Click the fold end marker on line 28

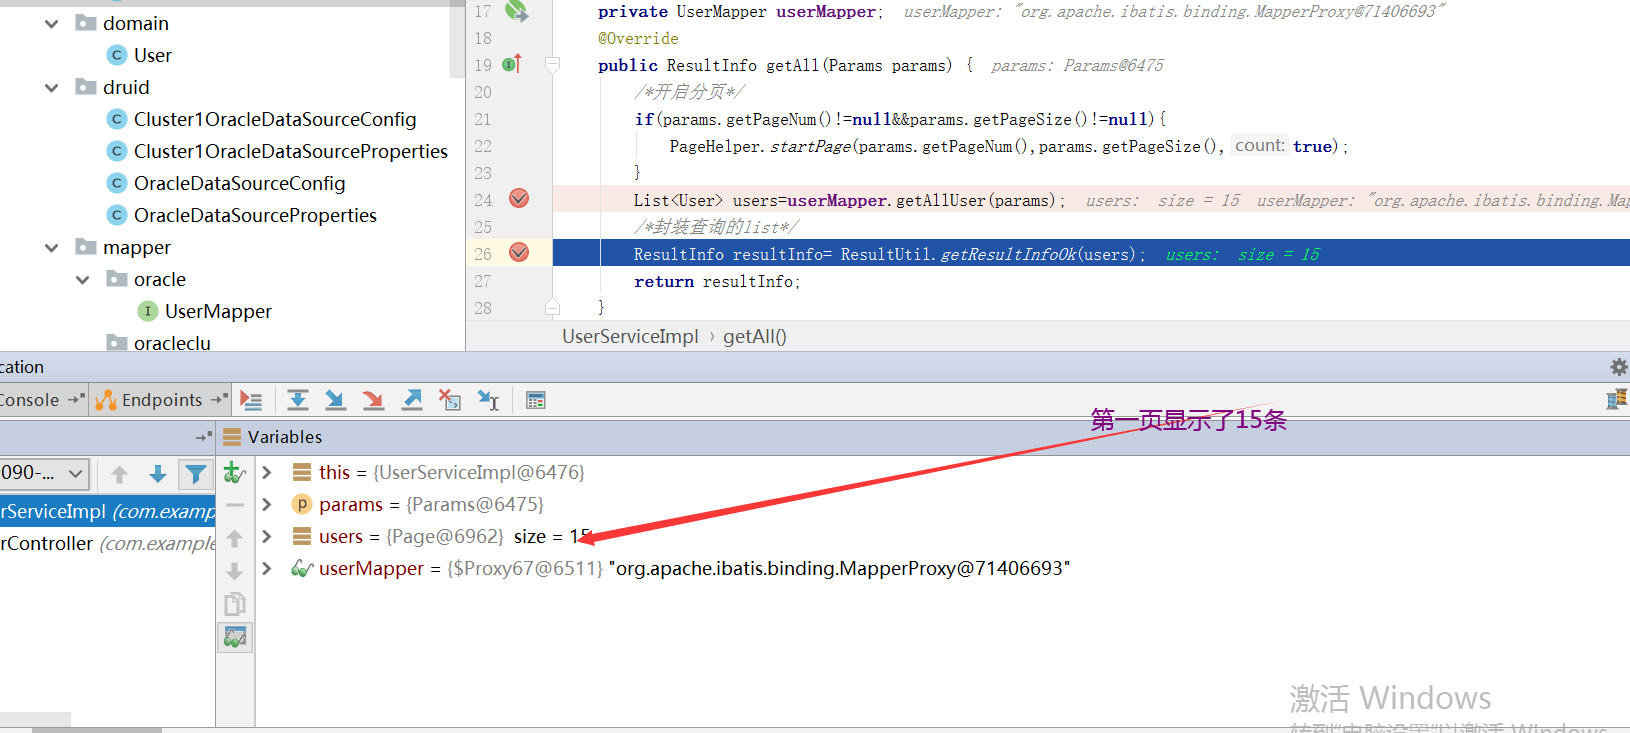[x=552, y=307]
